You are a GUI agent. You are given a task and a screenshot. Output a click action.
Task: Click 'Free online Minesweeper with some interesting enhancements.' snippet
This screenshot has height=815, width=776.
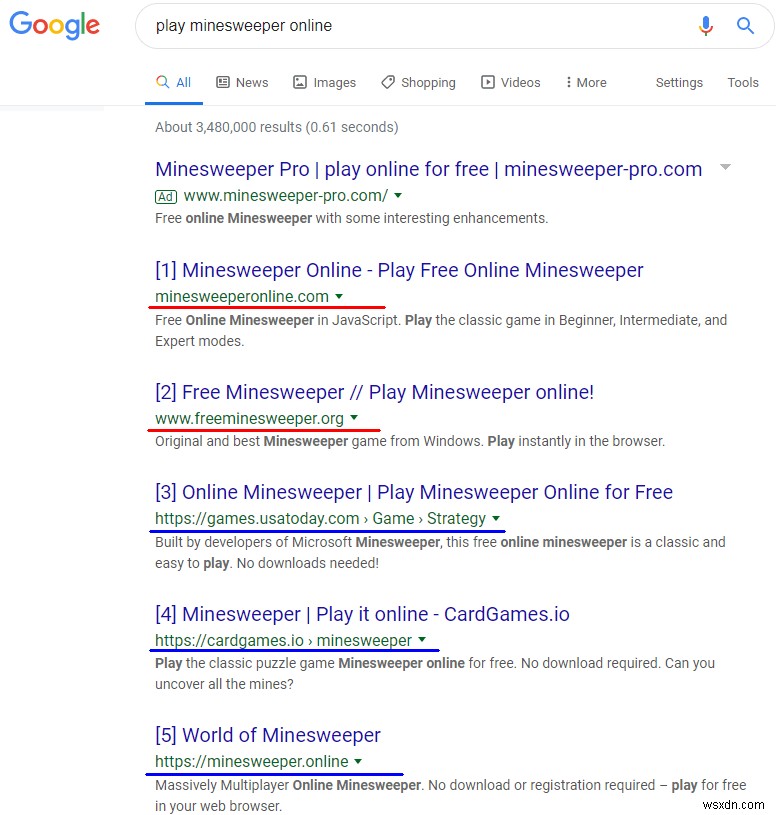(x=351, y=218)
